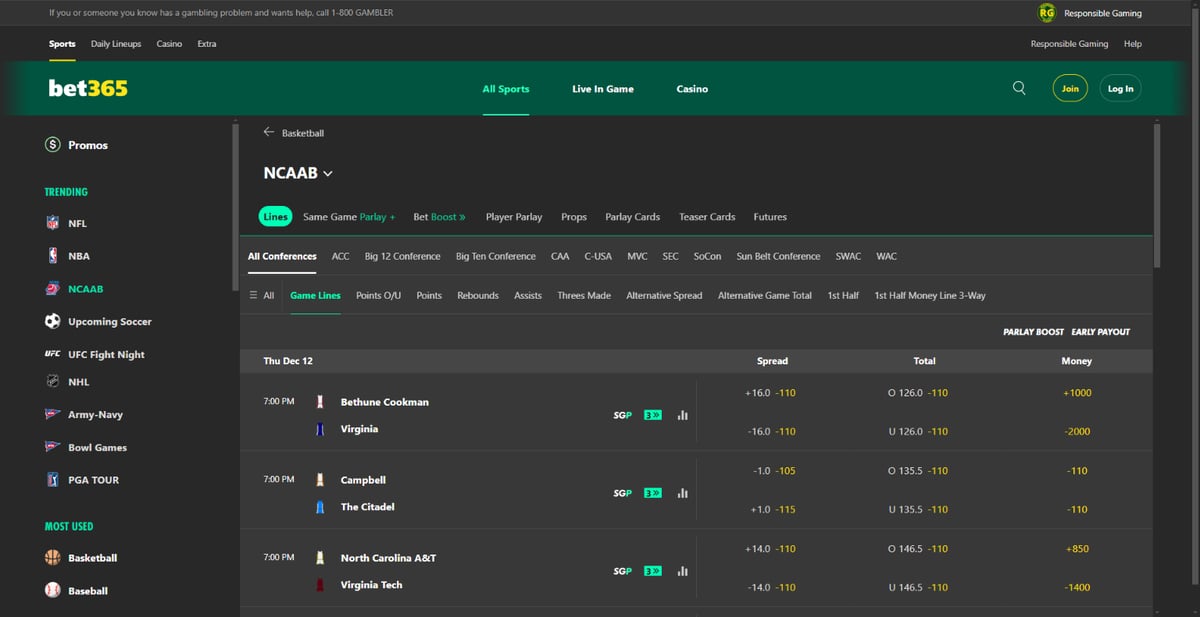Go back using the Basketball arrow
The height and width of the screenshot is (617, 1200).
pos(268,132)
